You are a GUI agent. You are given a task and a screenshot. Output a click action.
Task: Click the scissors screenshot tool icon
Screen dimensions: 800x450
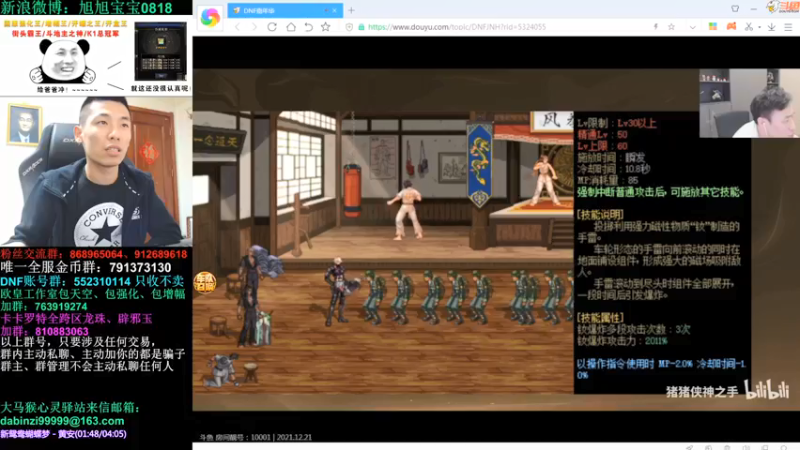(748, 27)
